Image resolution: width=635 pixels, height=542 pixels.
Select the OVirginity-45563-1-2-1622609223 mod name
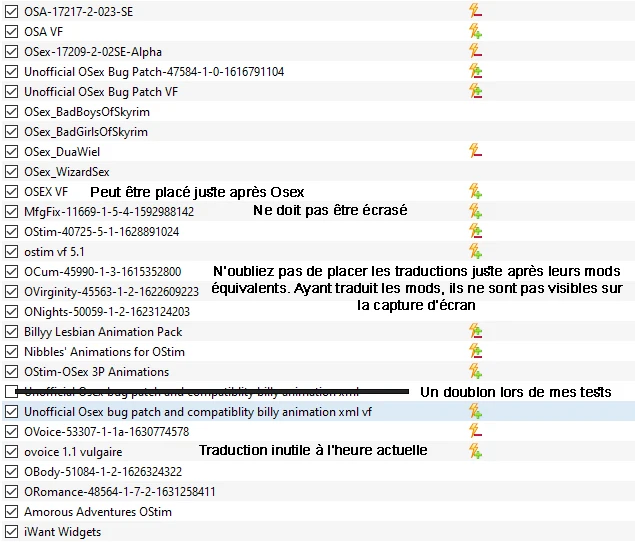[111, 292]
